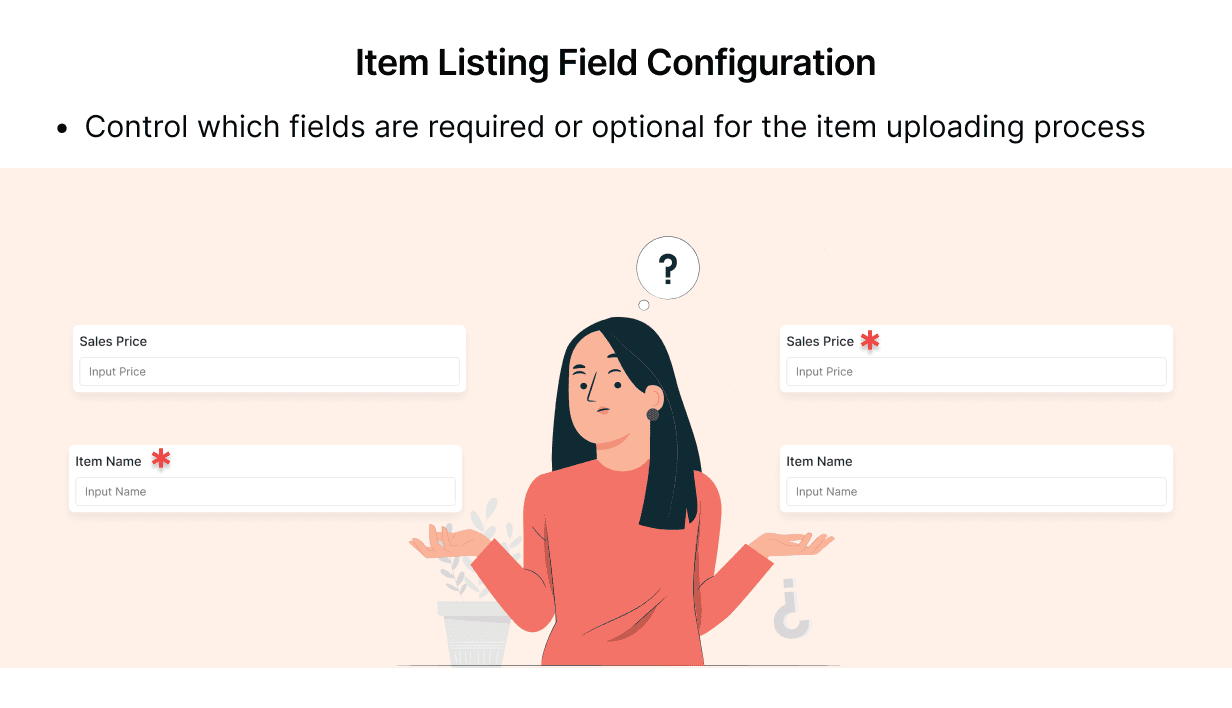Viewport: 1232px width, 708px height.
Task: Click the red asterisk beside right Sales Price
Action: (870, 340)
